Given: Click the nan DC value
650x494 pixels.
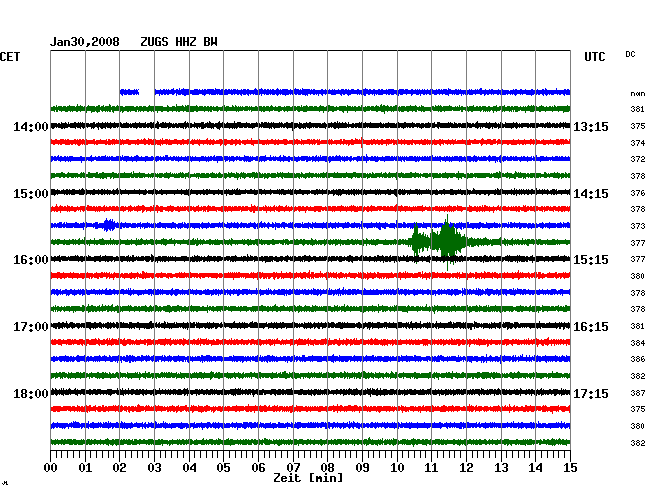Looking at the screenshot, I should [x=638, y=94].
